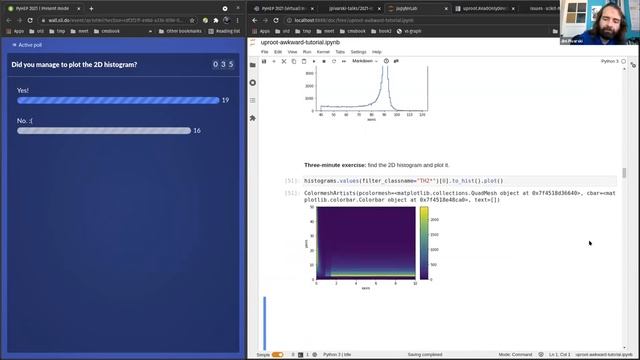Open the Extension Manager puzzle sidebar icon
This screenshot has width=640, height=360.
click(253, 118)
